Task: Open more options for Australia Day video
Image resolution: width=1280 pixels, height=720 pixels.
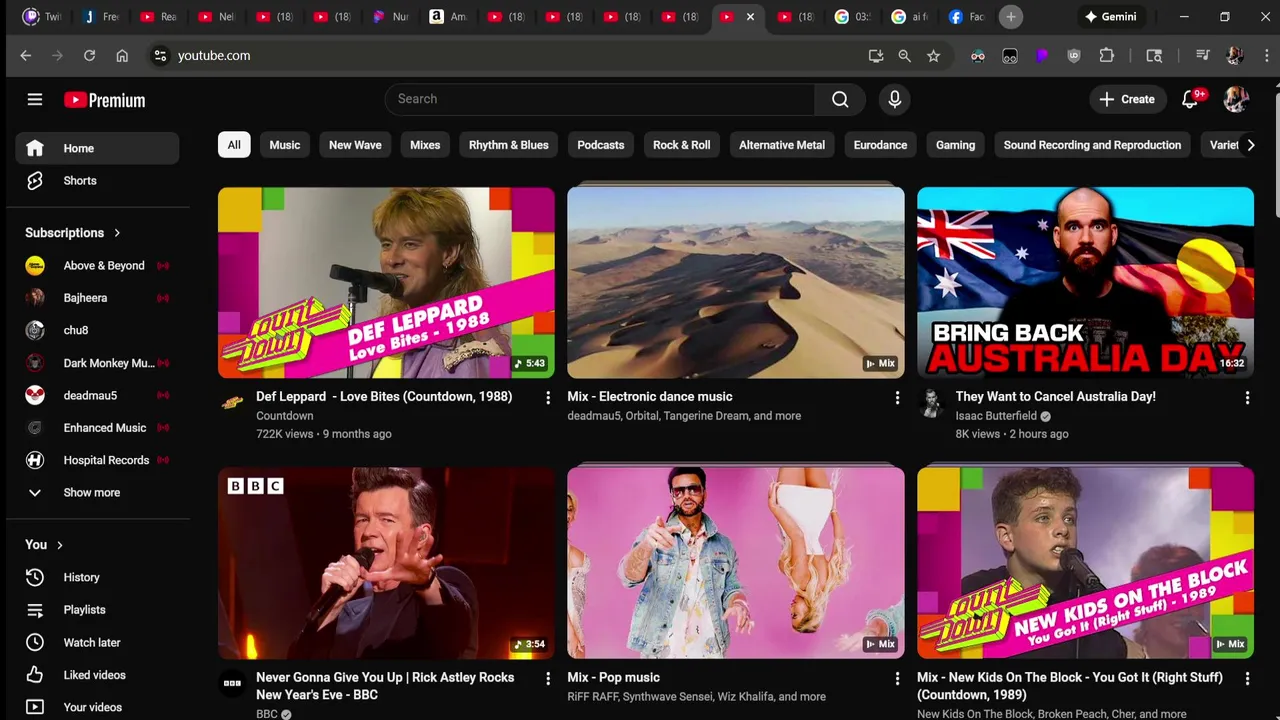Action: coord(1247,398)
